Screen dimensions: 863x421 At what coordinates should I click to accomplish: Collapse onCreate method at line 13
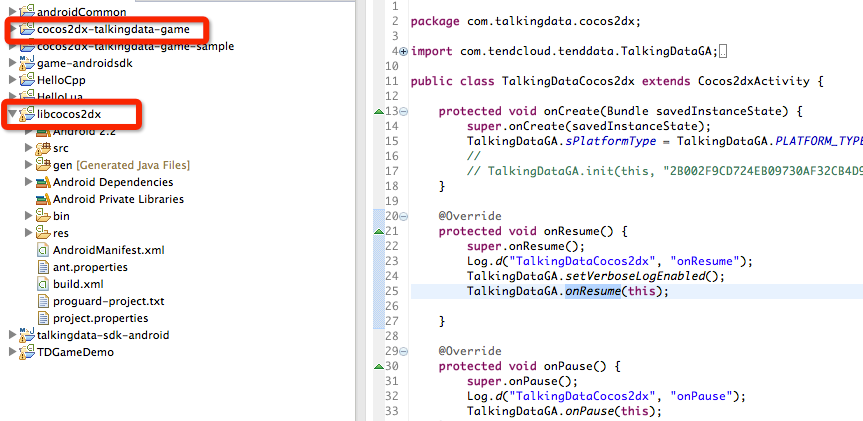[403, 112]
